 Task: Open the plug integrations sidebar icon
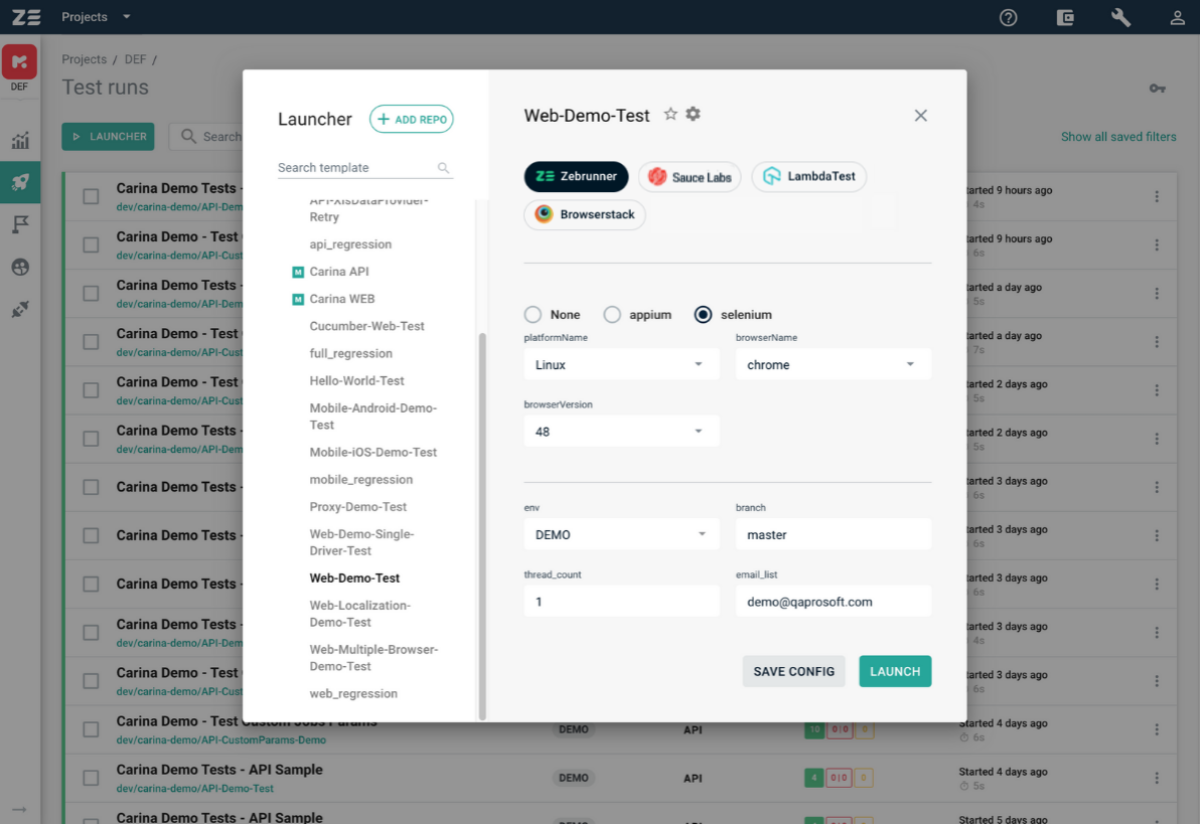[x=20, y=310]
